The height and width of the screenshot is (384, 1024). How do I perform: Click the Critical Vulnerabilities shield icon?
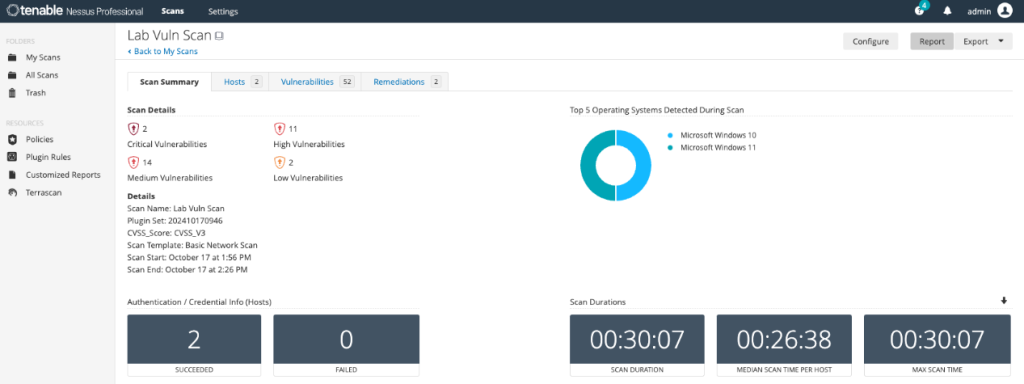[x=133, y=129]
